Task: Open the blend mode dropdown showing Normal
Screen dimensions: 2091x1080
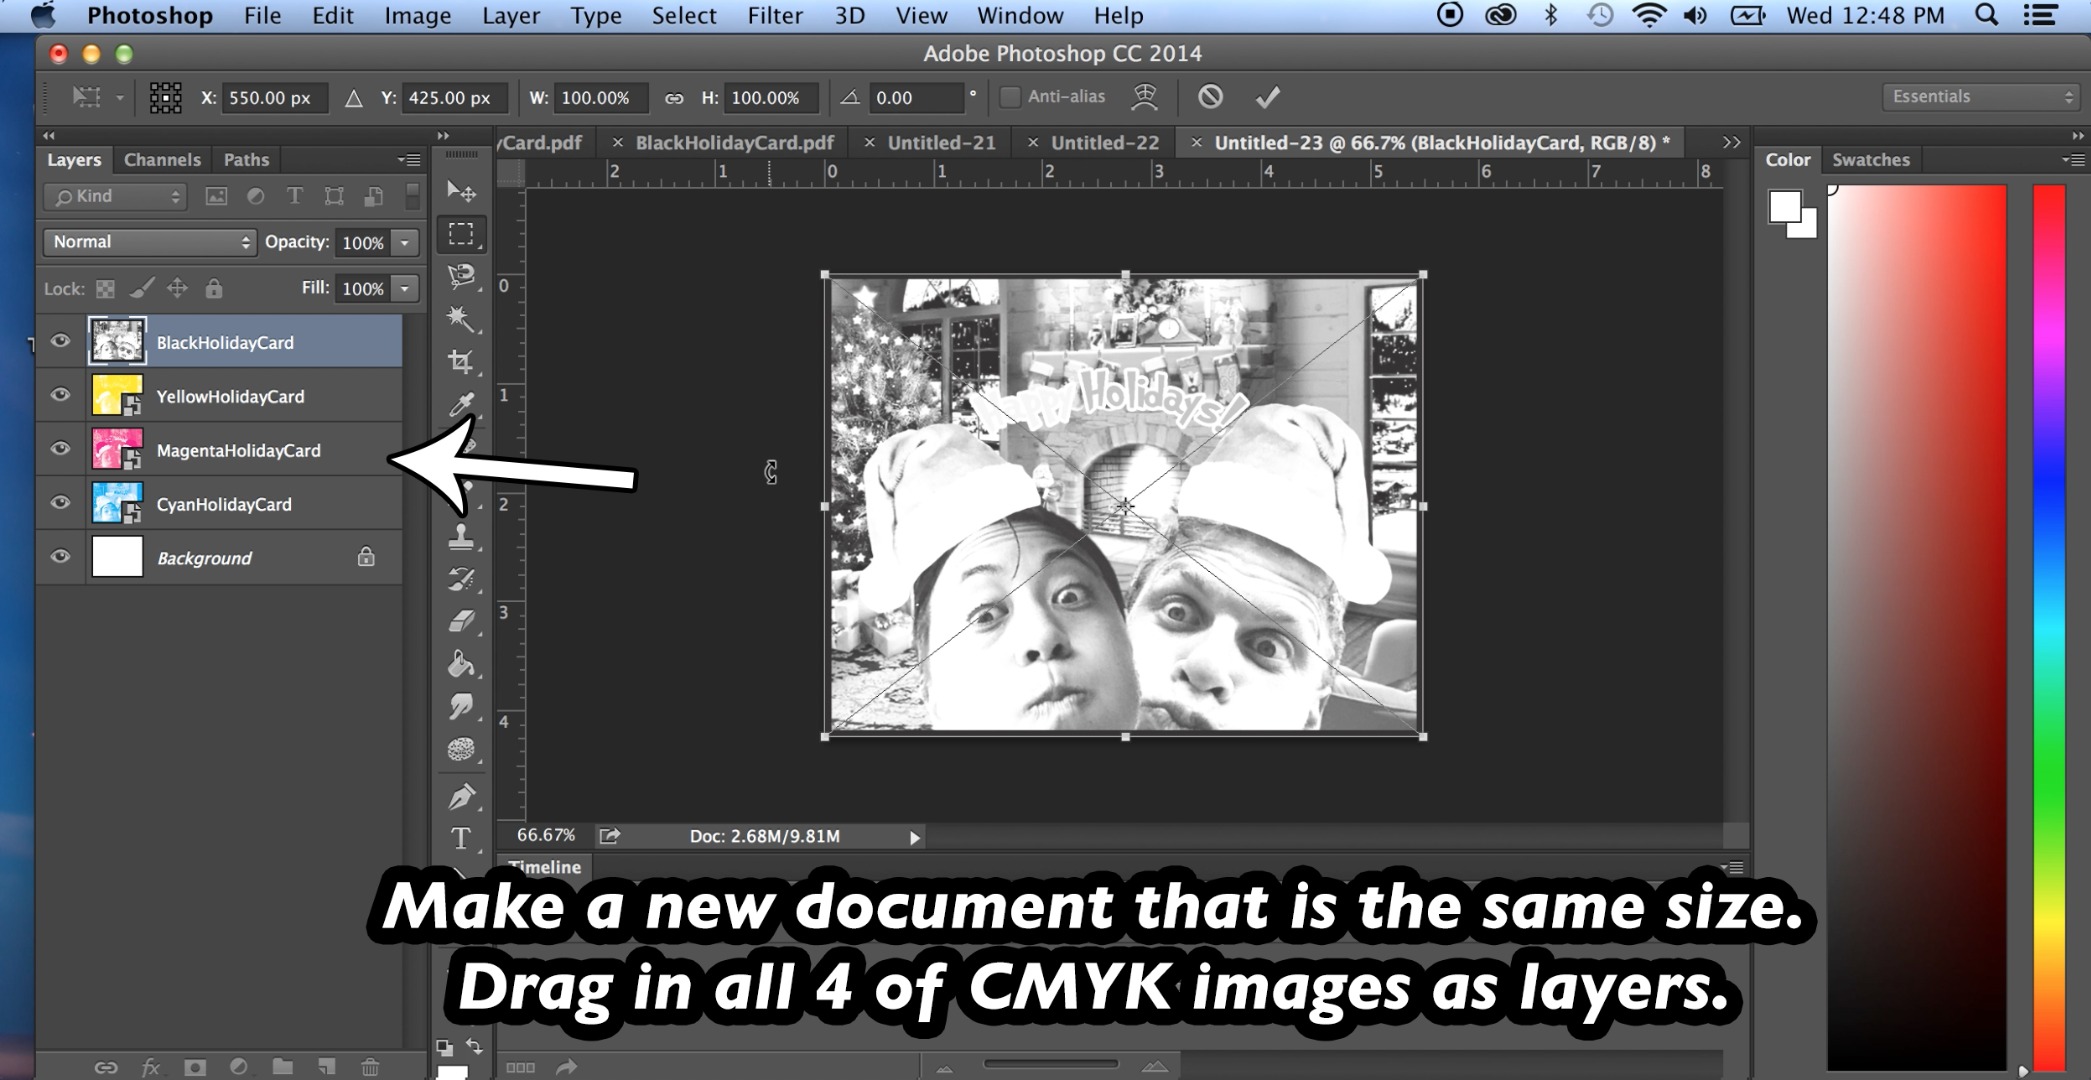Action: (x=148, y=241)
